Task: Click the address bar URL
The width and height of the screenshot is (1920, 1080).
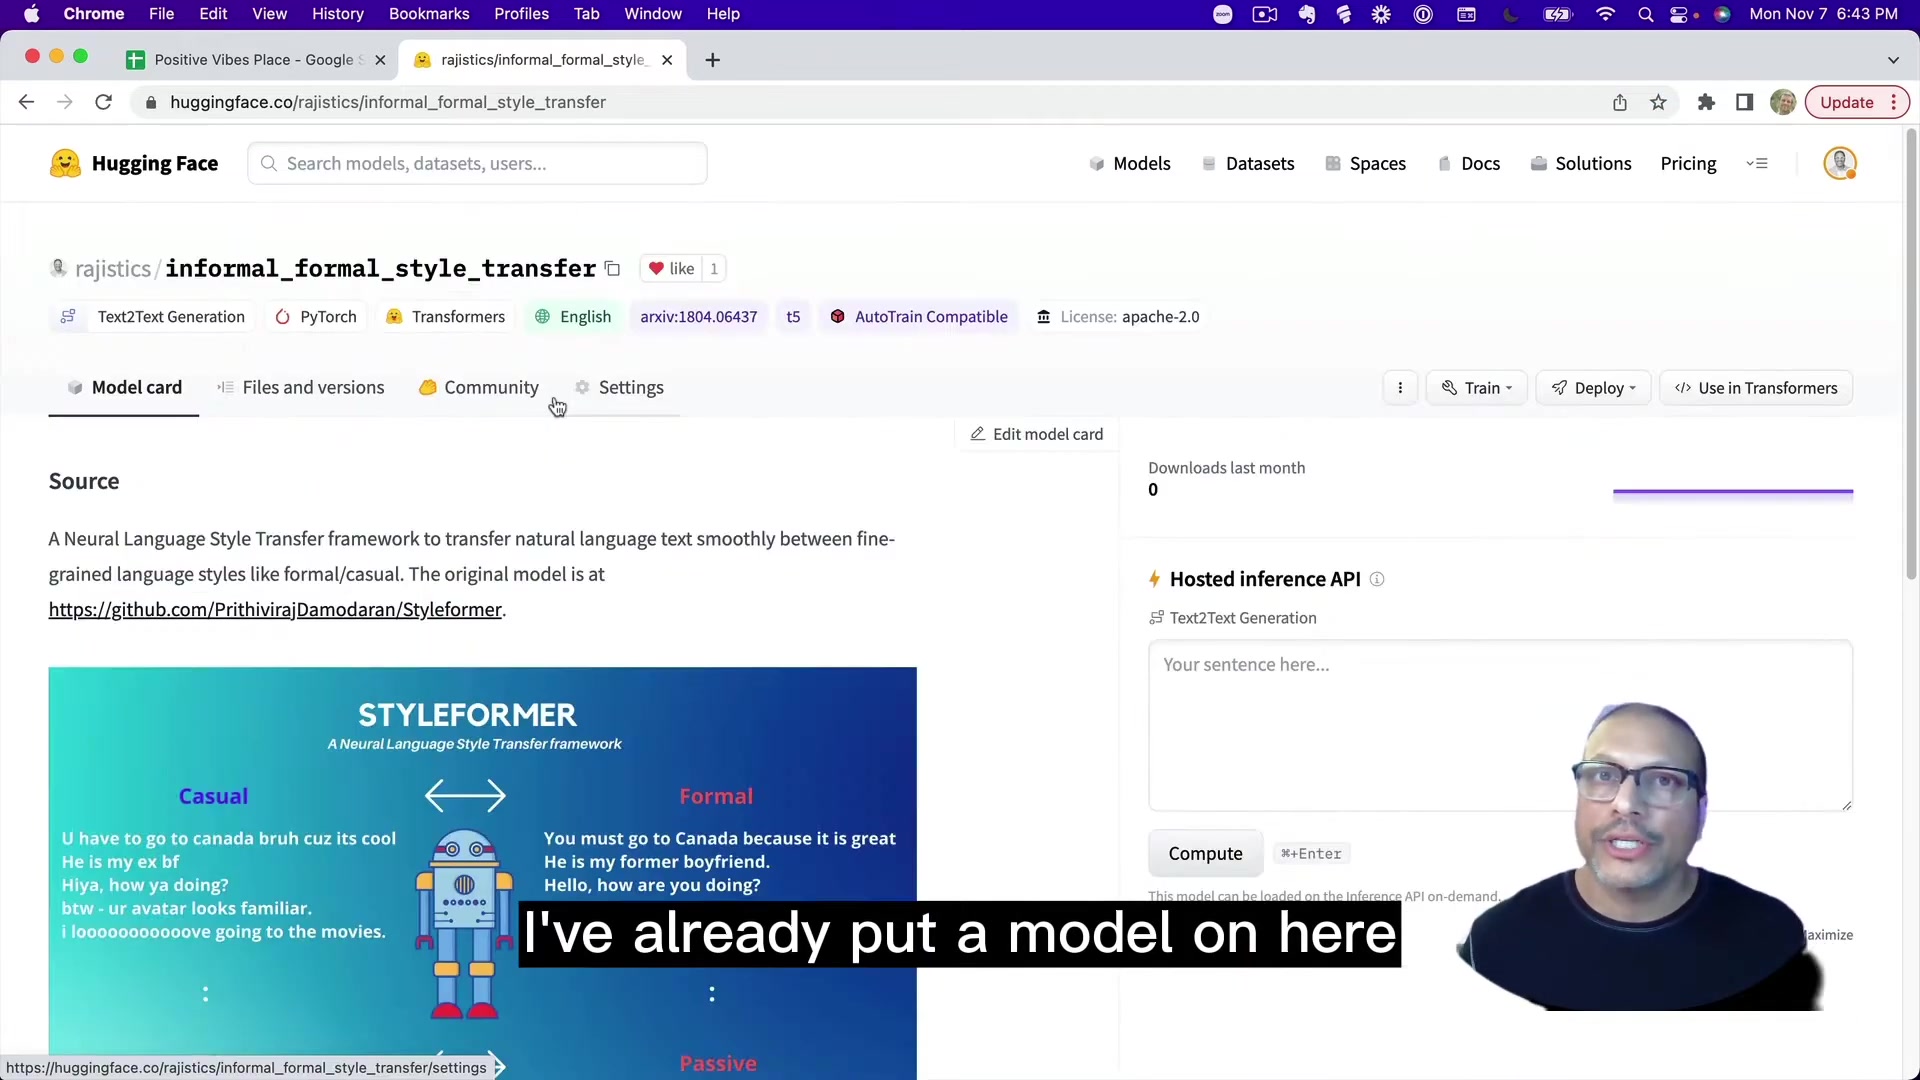Action: 388,102
